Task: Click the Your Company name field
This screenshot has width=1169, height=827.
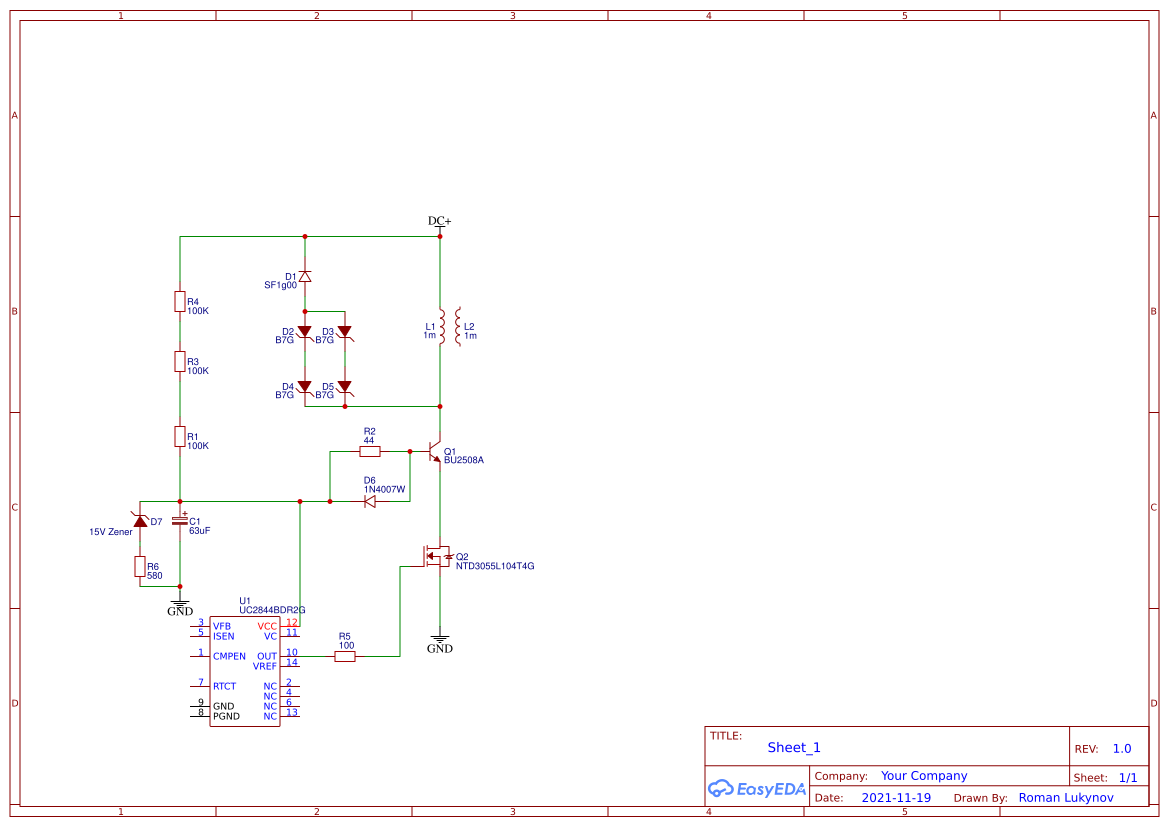Action: click(x=923, y=775)
